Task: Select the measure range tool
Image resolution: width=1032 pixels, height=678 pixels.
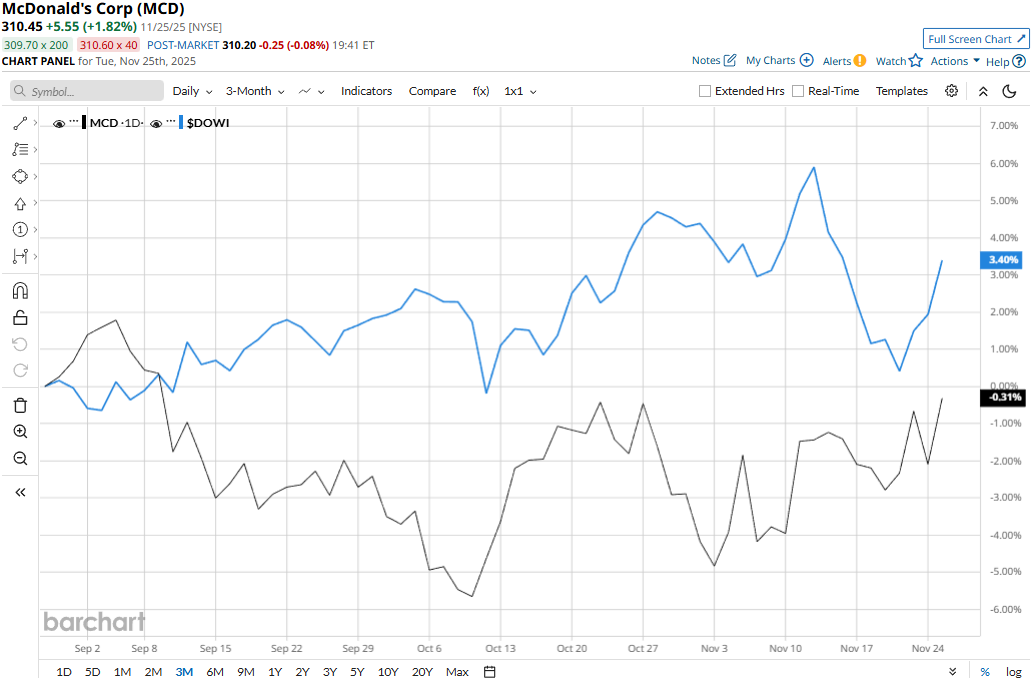Action: tap(20, 256)
